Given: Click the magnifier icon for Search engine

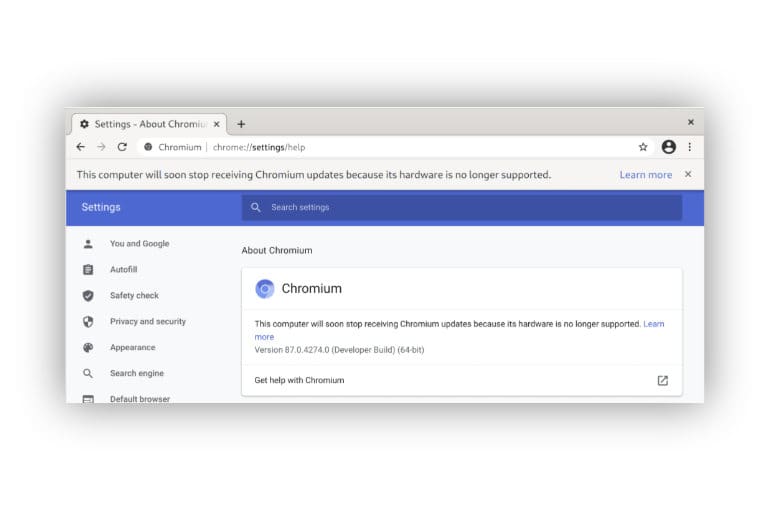Looking at the screenshot, I should click(88, 373).
